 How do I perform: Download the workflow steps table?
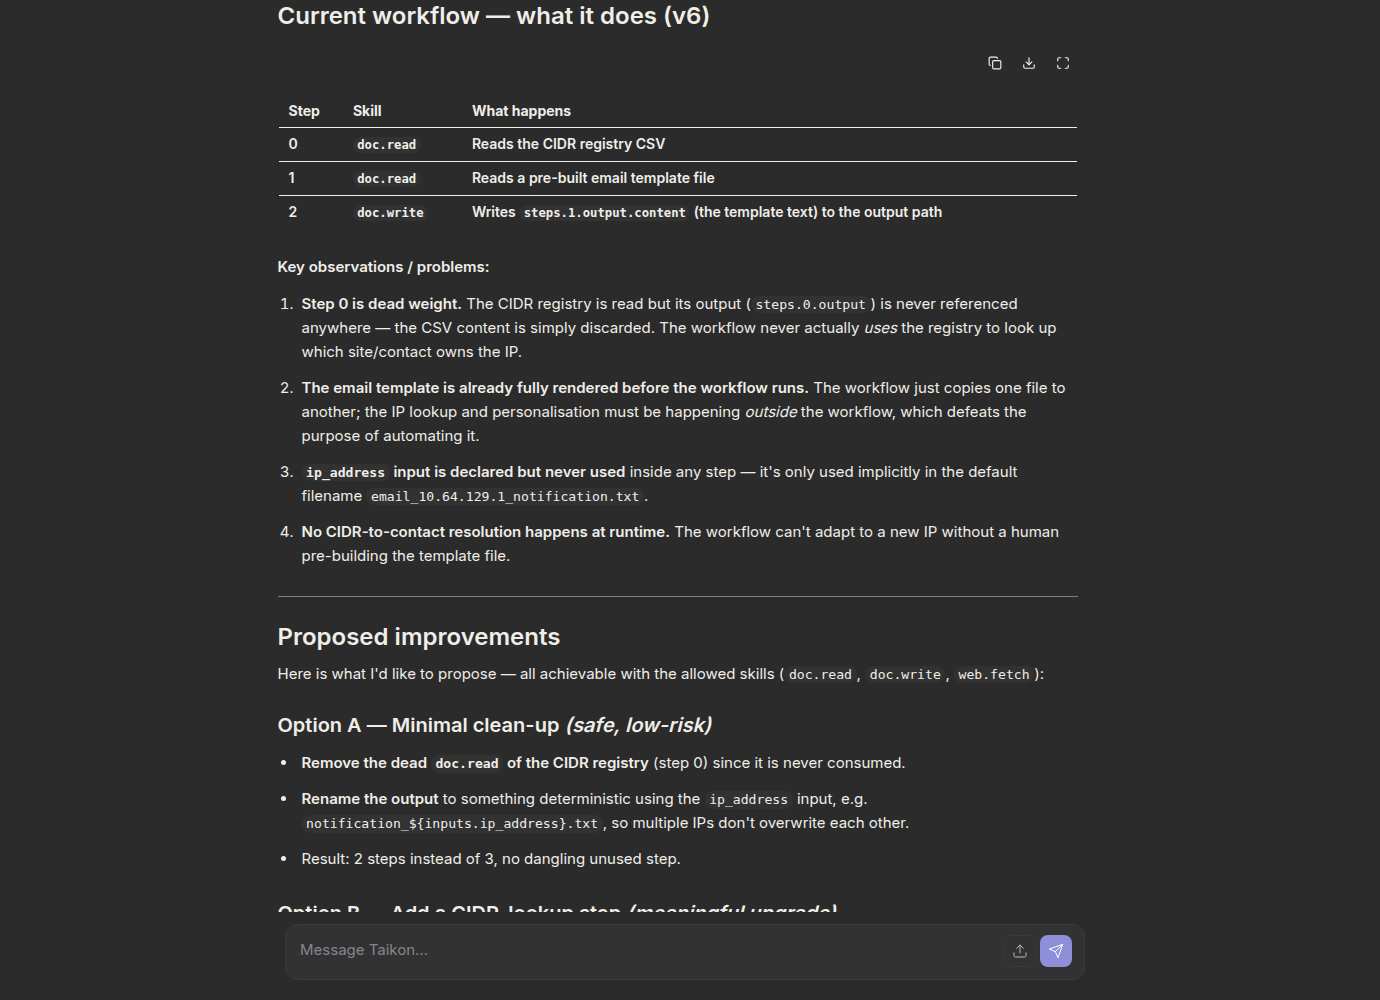point(1029,63)
